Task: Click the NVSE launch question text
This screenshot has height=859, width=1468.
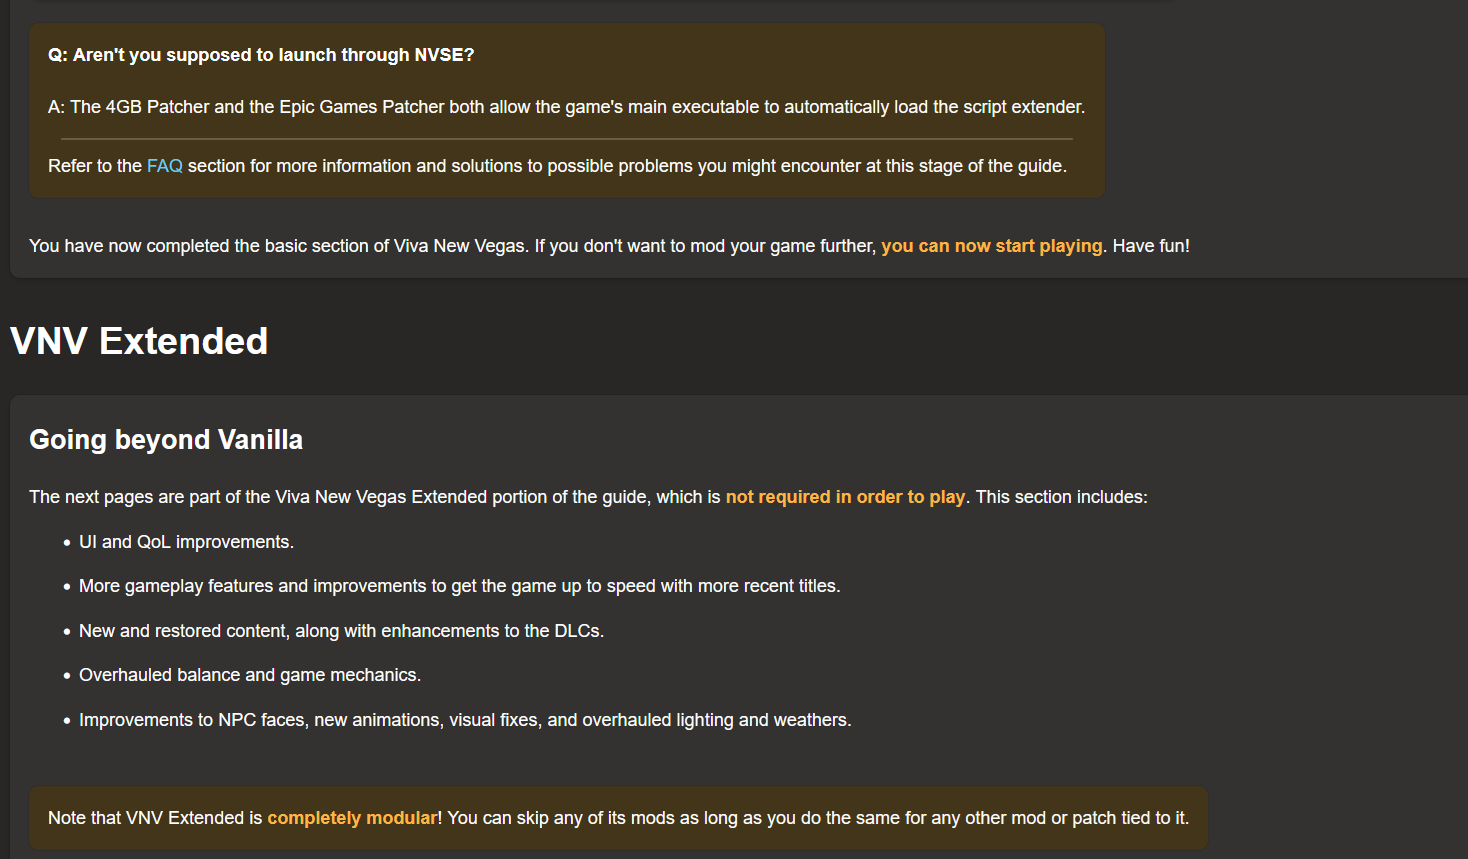Action: click(x=261, y=55)
